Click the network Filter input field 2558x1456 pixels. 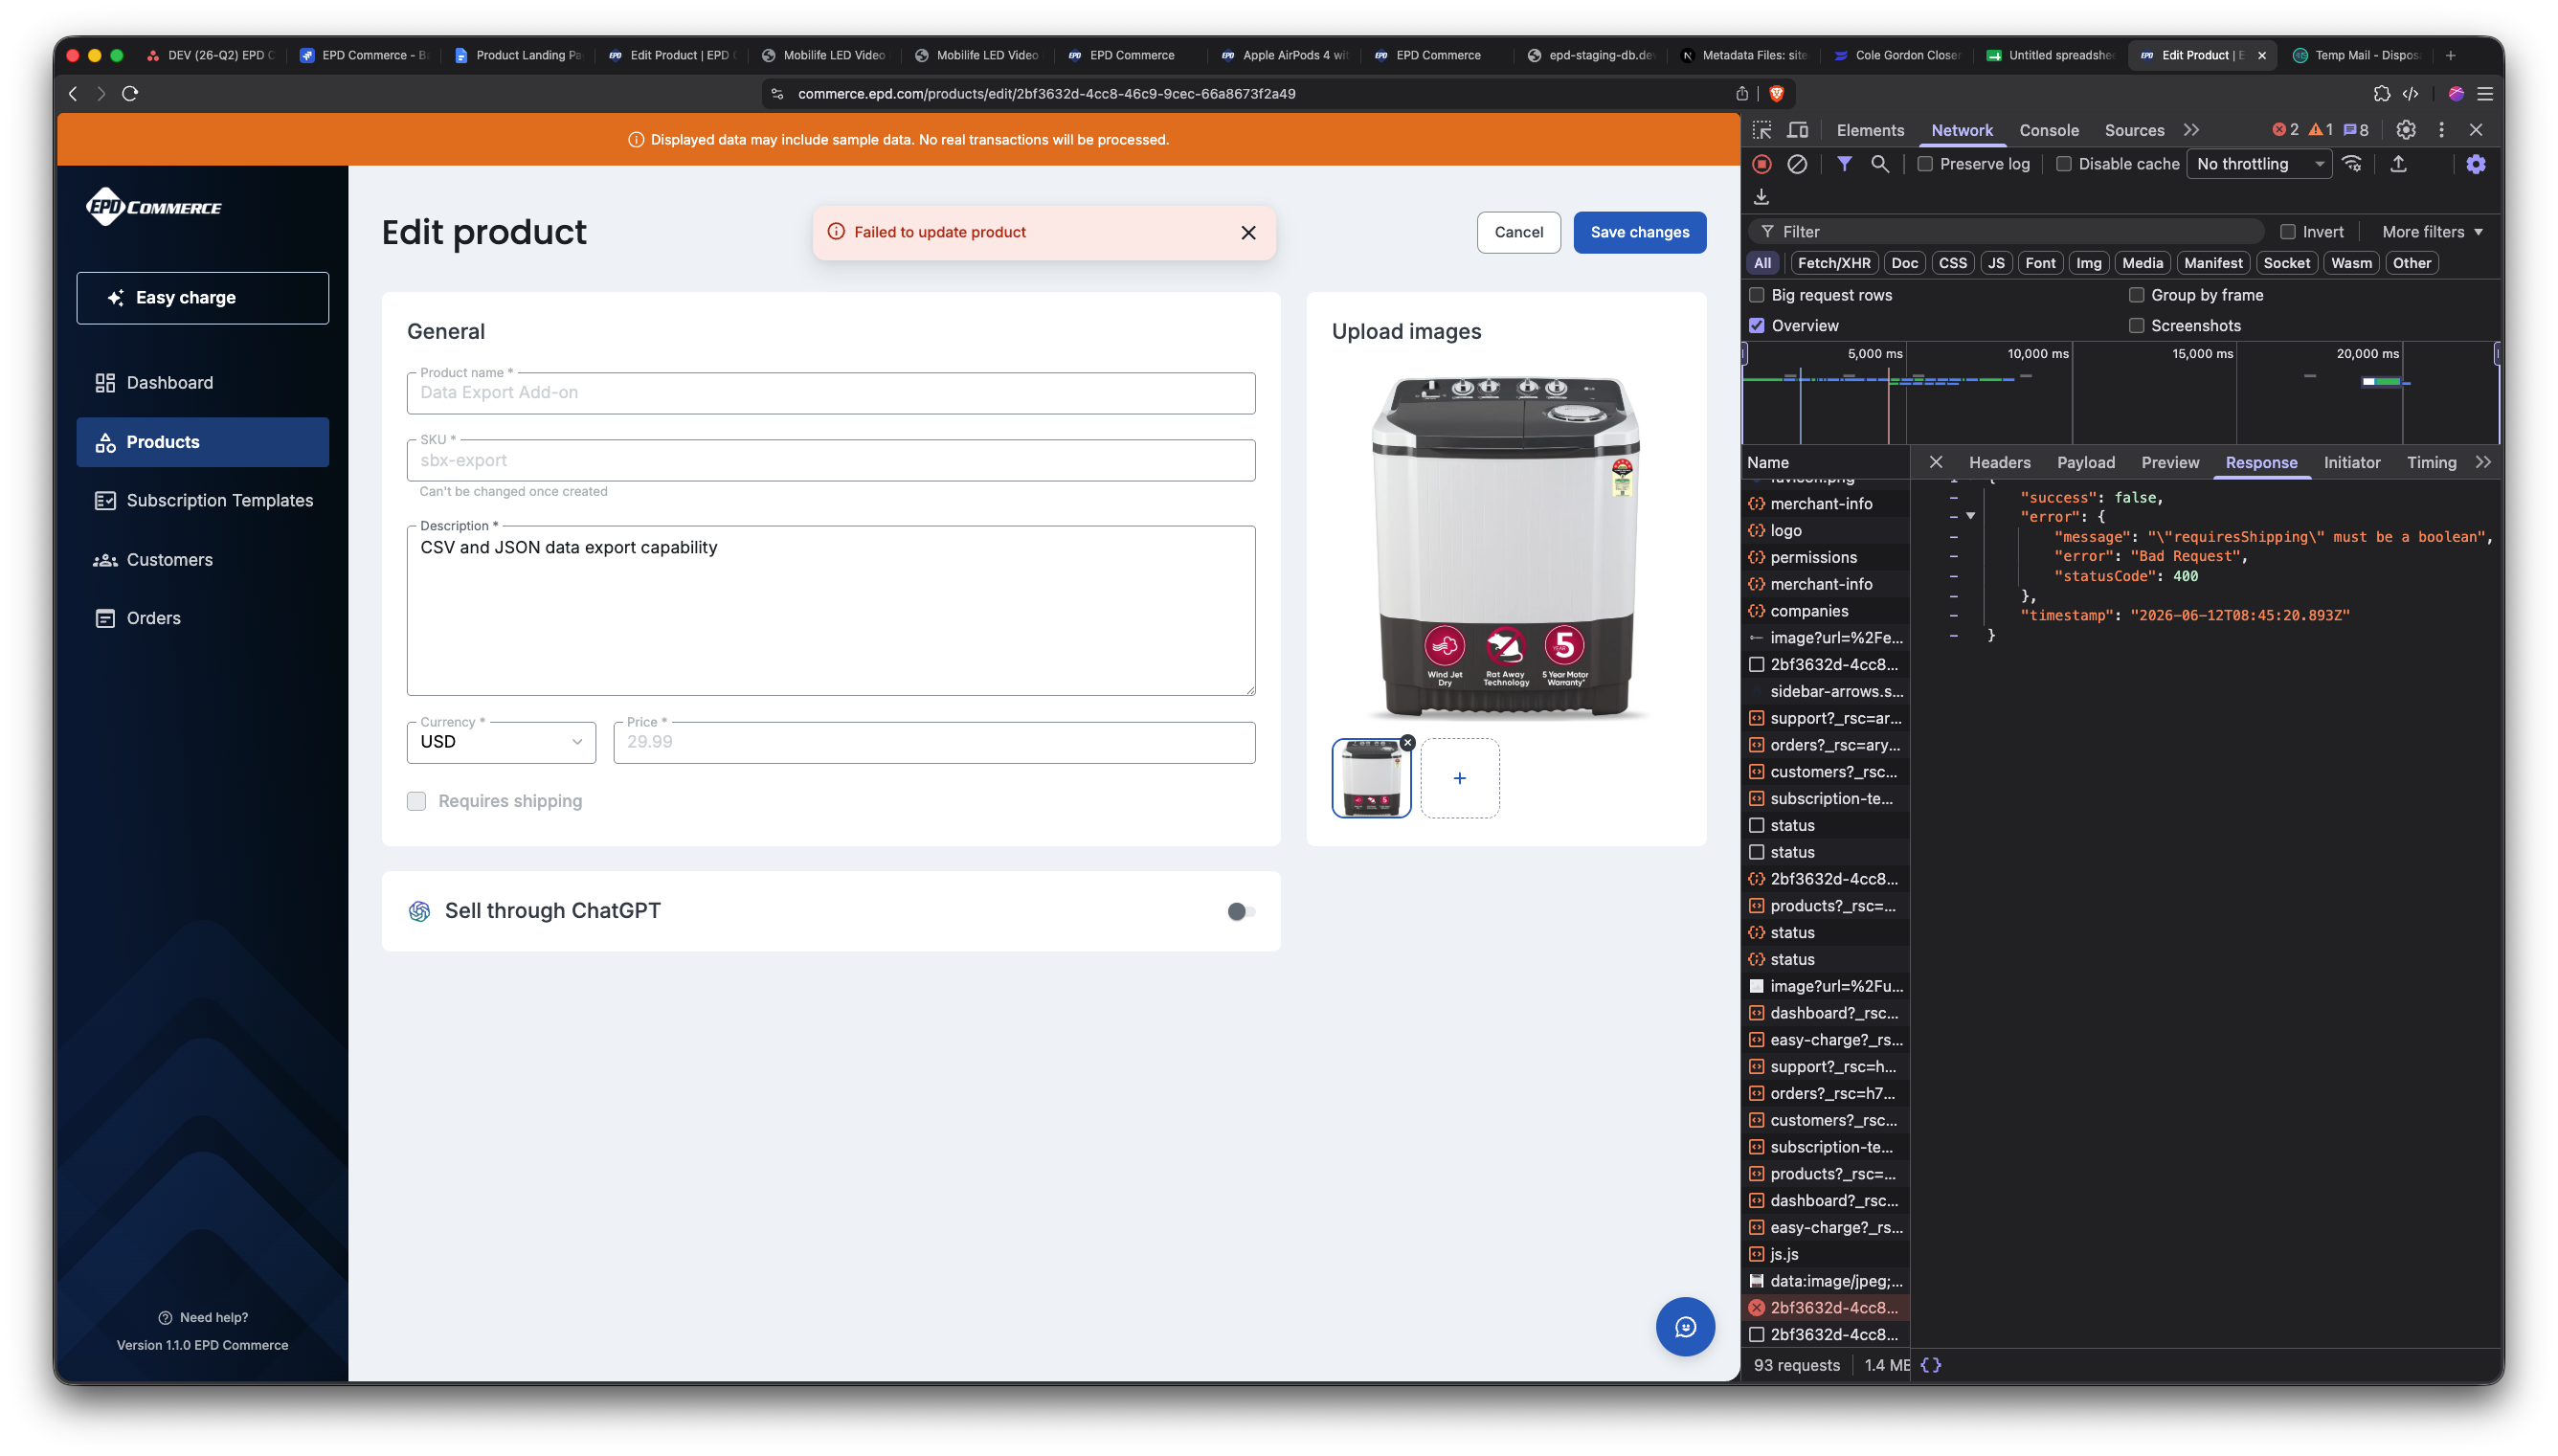2006,232
